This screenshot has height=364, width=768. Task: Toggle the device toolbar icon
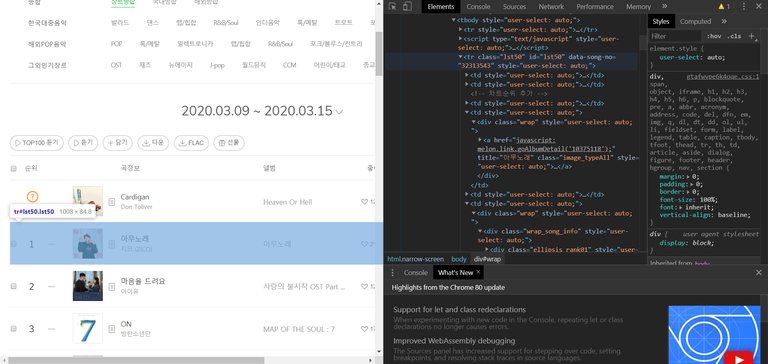[x=407, y=6]
